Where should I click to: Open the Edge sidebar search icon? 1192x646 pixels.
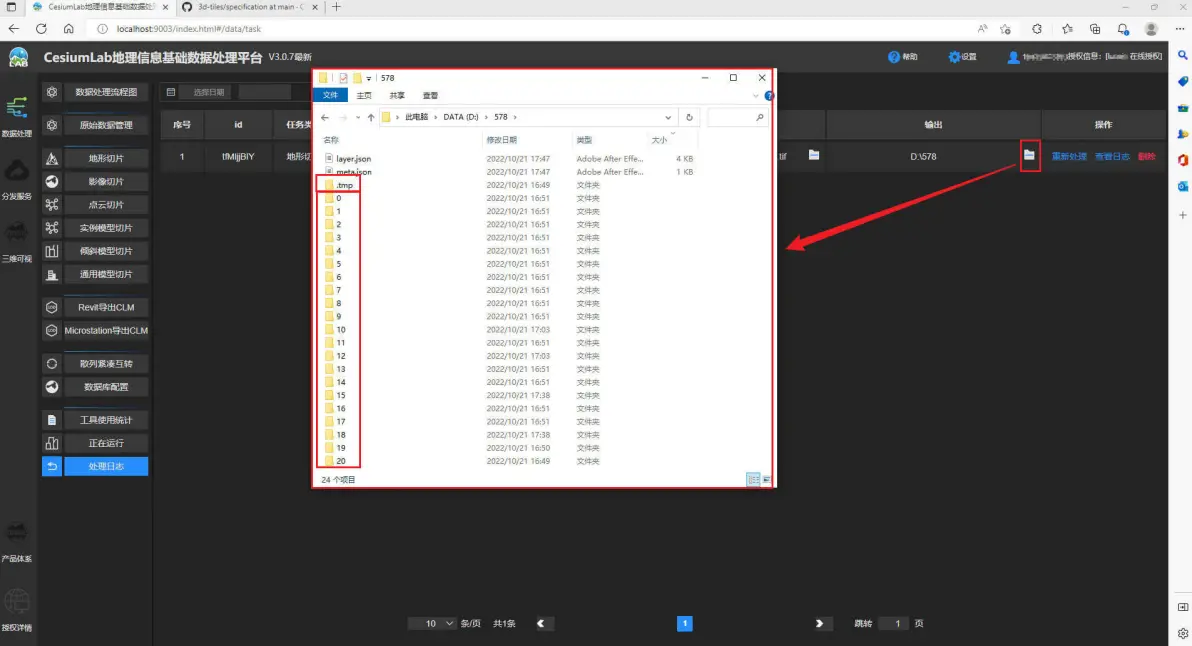point(1182,55)
